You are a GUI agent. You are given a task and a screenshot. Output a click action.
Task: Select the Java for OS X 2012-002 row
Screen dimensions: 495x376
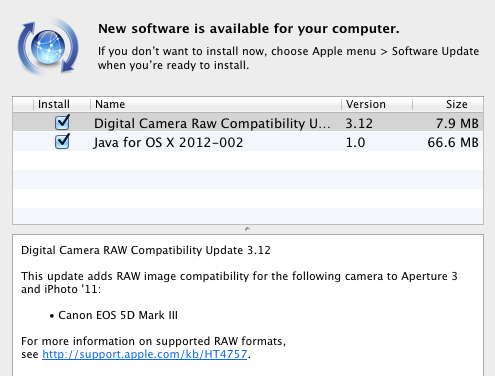tap(248, 141)
